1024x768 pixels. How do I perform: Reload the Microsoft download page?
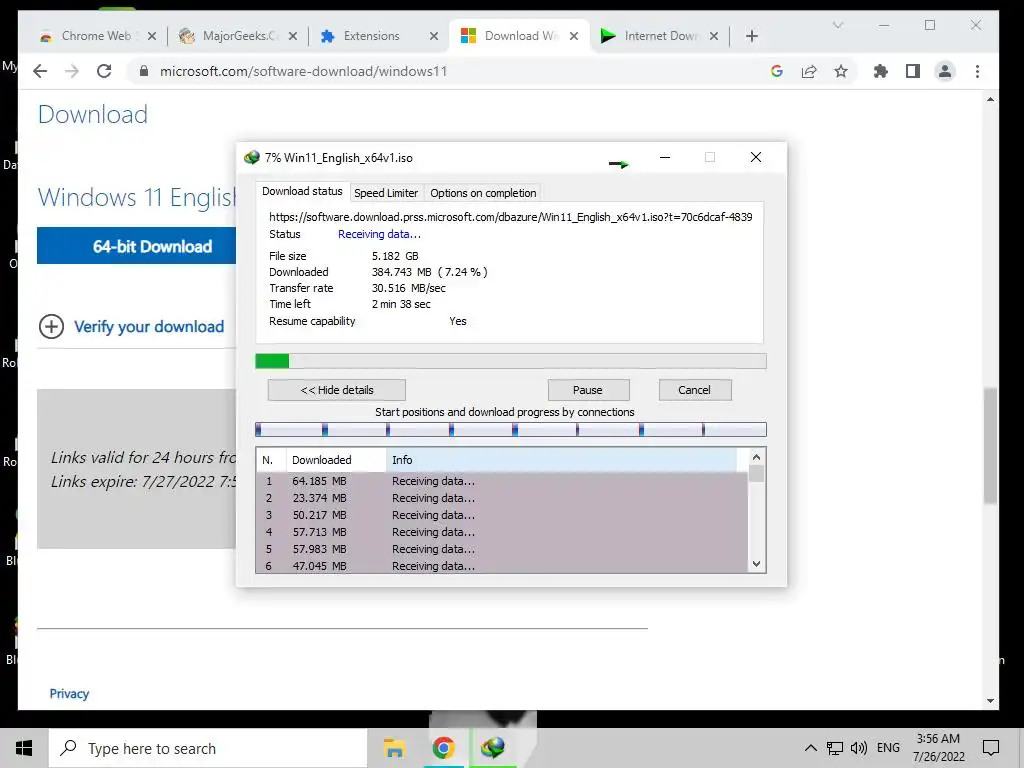pyautogui.click(x=104, y=71)
